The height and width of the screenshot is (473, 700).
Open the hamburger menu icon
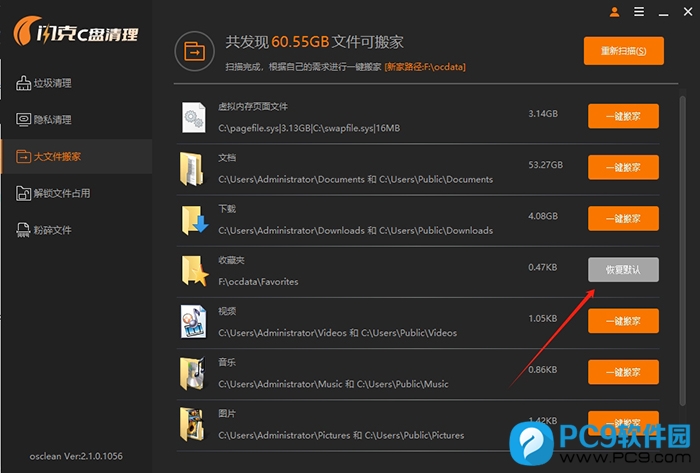[x=639, y=12]
